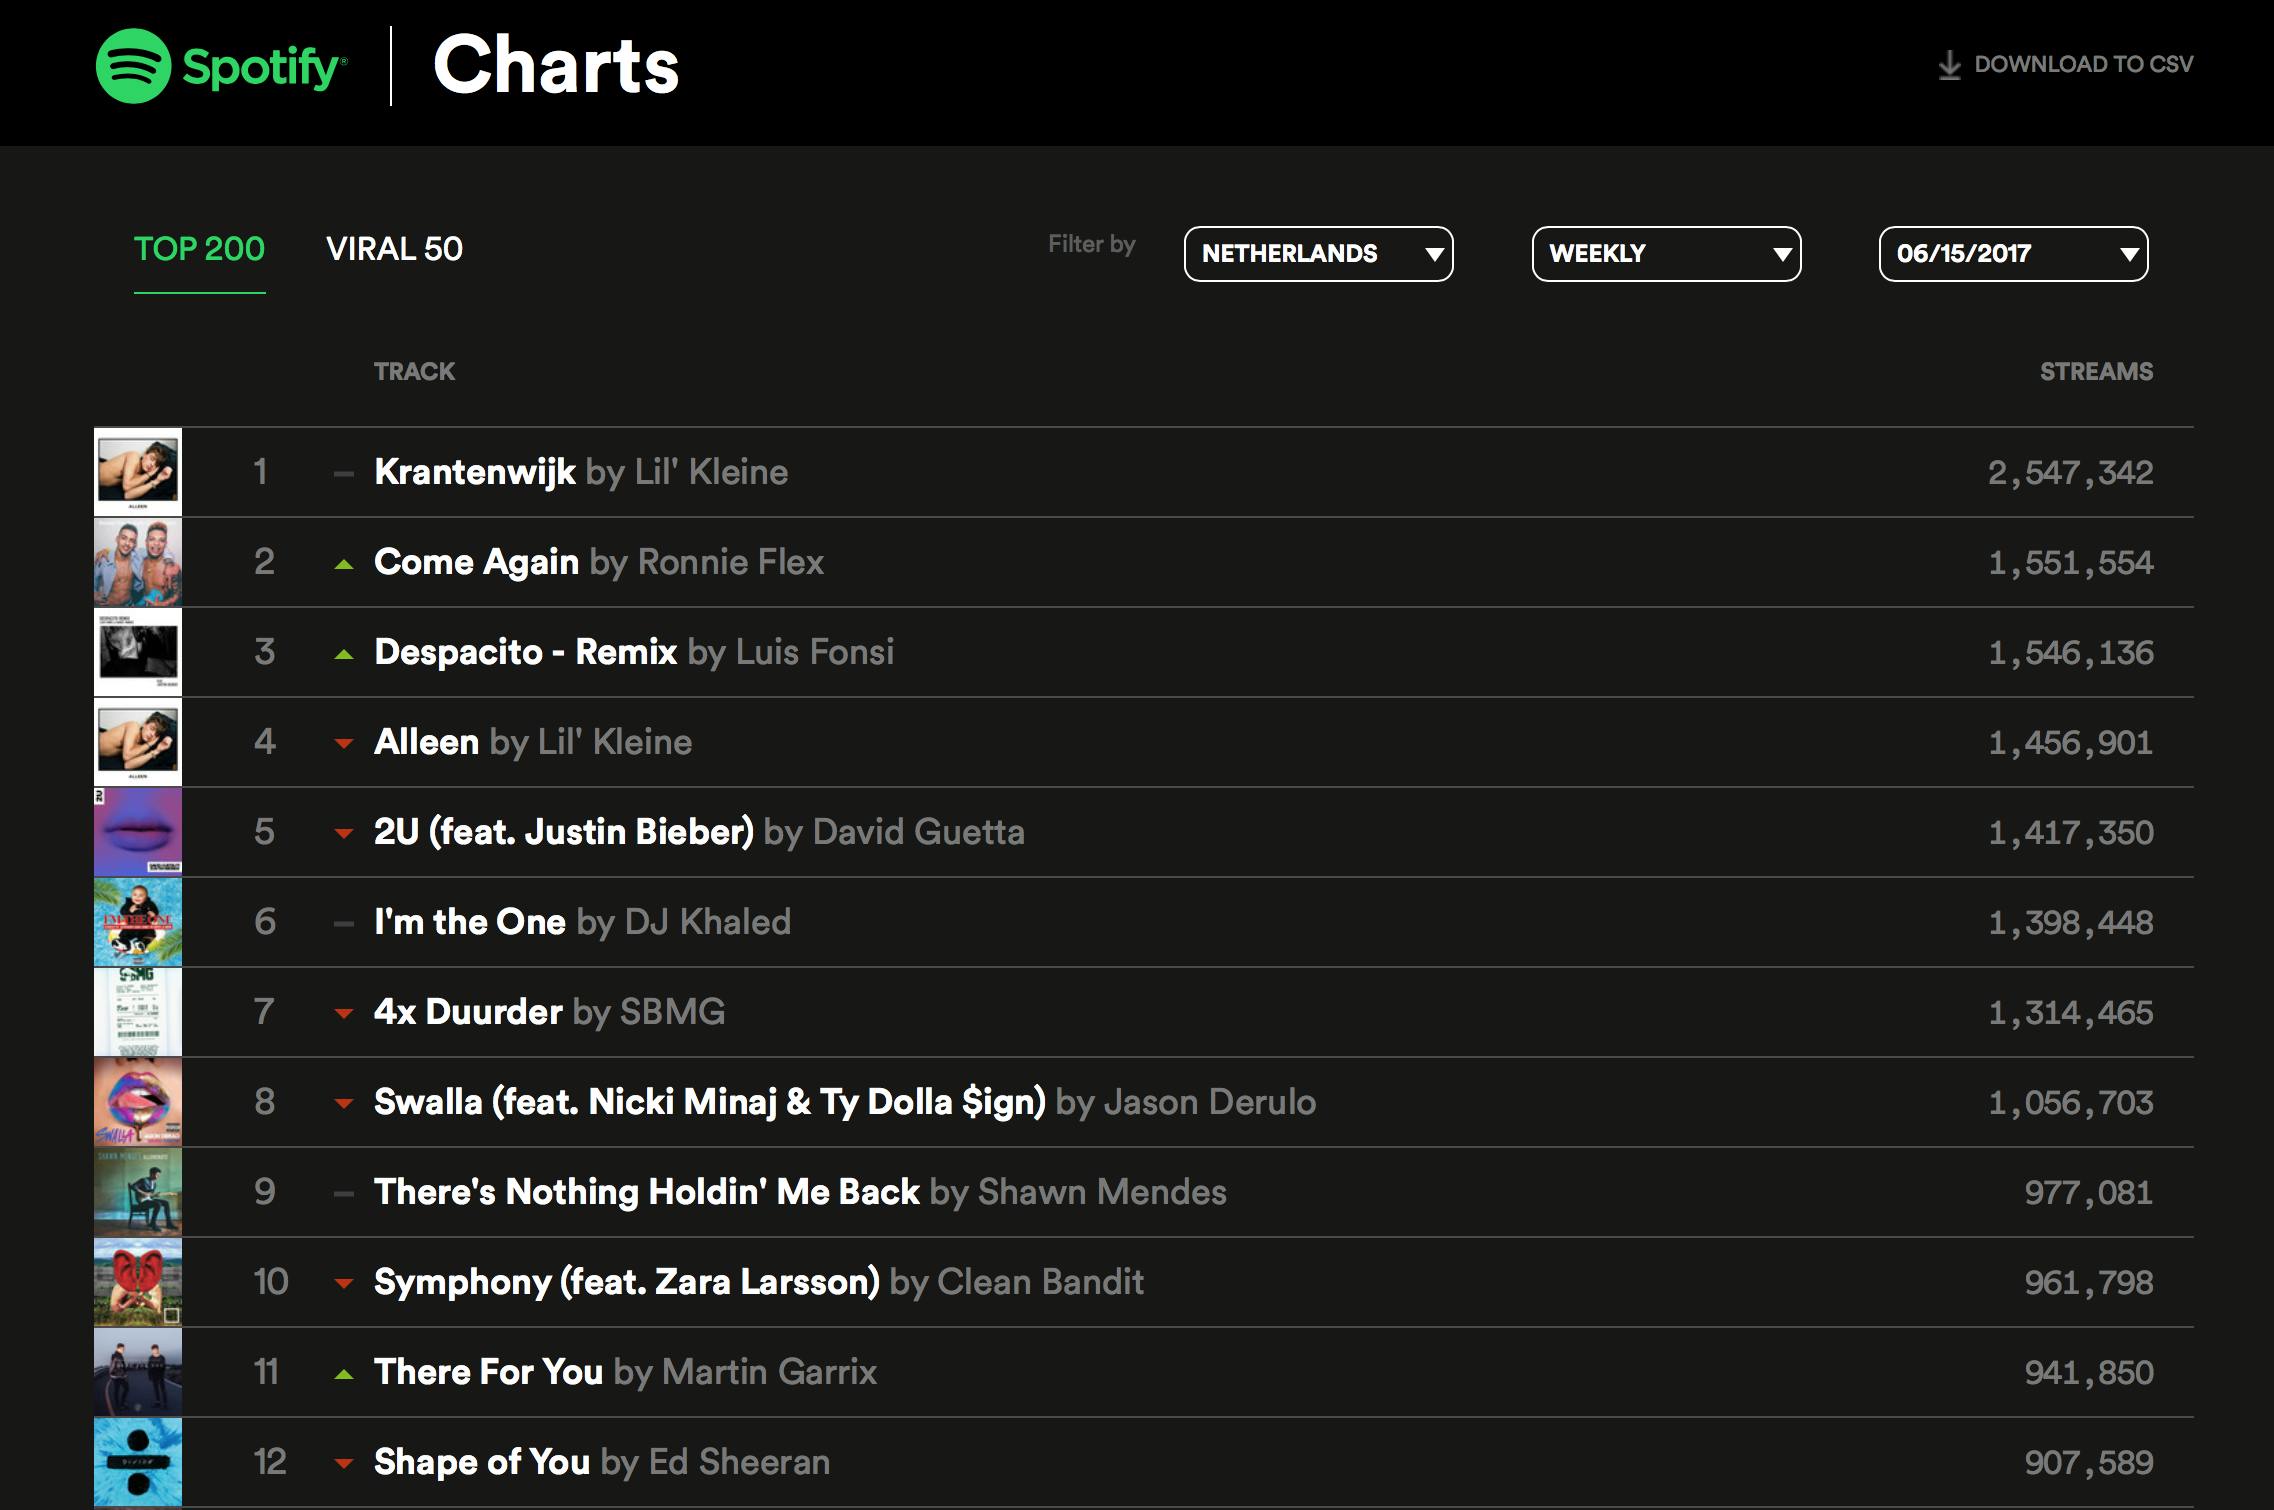Switch to the Viral 50 tab
The width and height of the screenshot is (2274, 1510).
coord(394,249)
